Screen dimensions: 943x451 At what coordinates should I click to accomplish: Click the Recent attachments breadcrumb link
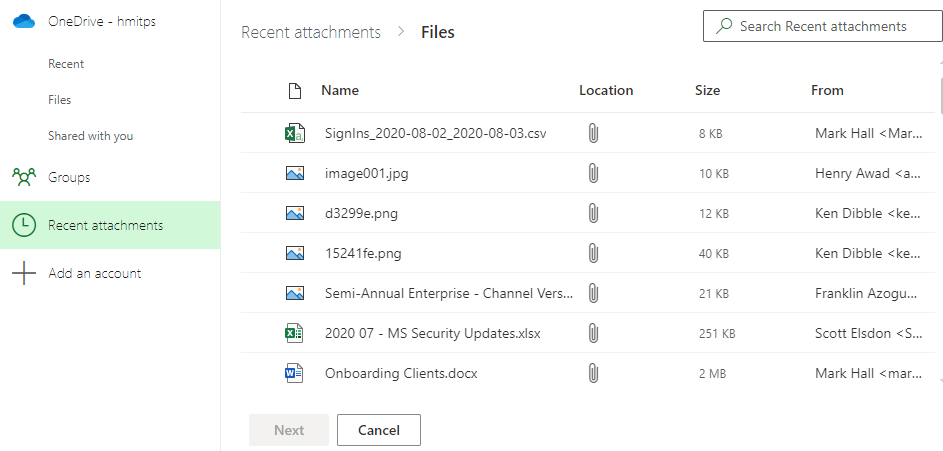[x=311, y=32]
